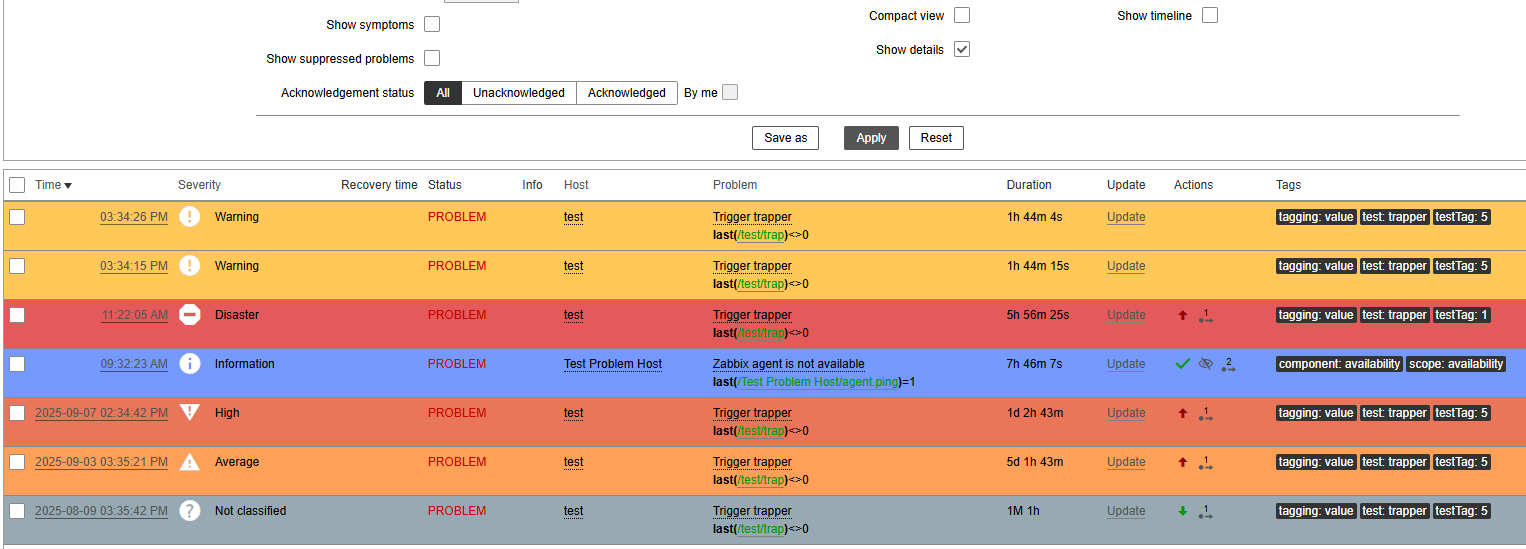Tick the Show timeline checkbox
The image size is (1526, 549).
[x=1210, y=15]
